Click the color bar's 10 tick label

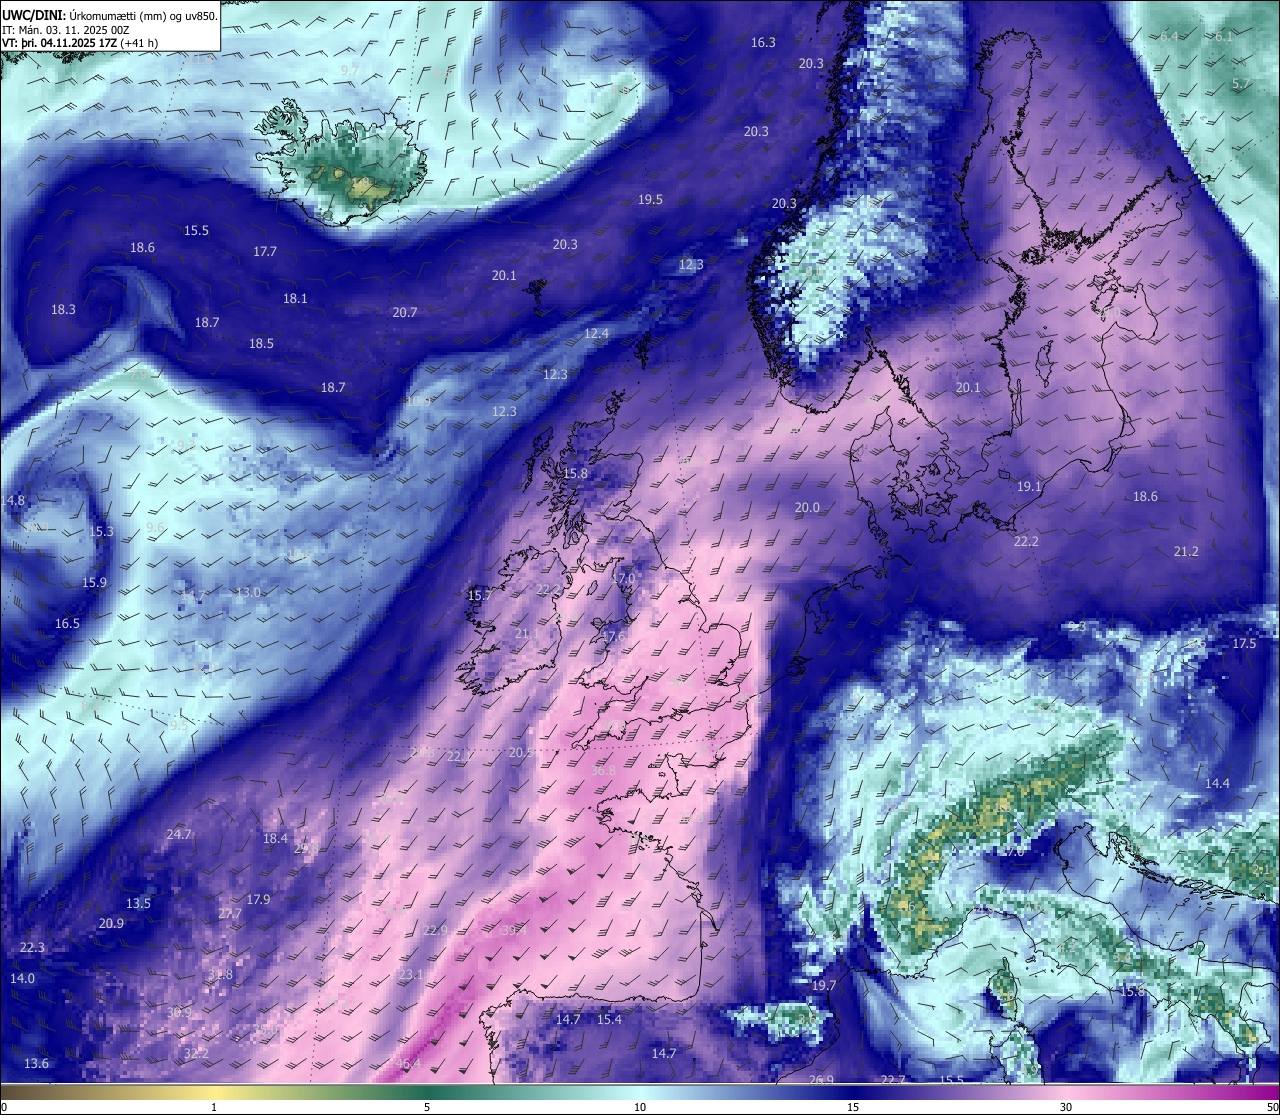point(640,1107)
